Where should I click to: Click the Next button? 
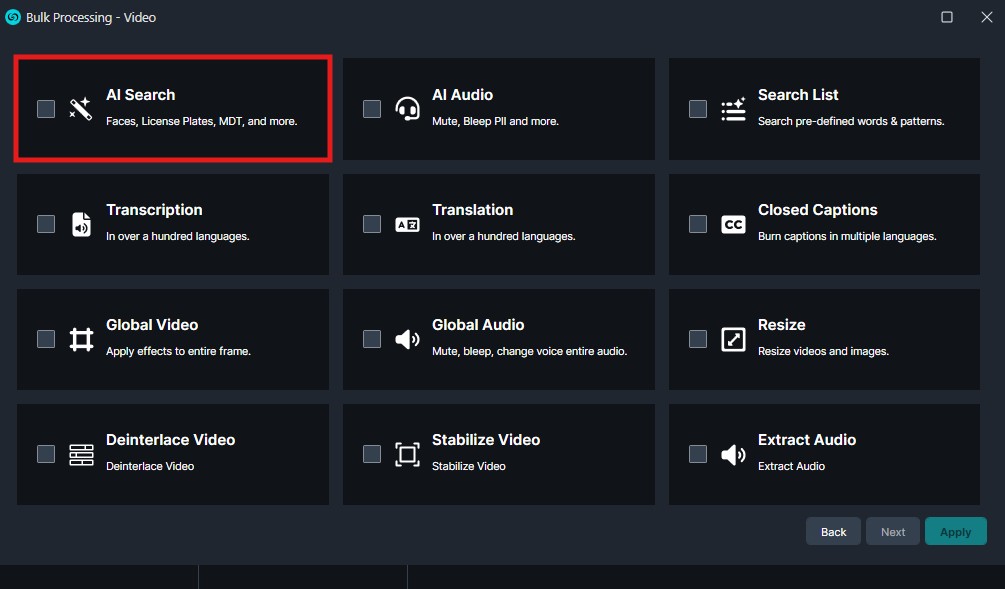point(893,532)
